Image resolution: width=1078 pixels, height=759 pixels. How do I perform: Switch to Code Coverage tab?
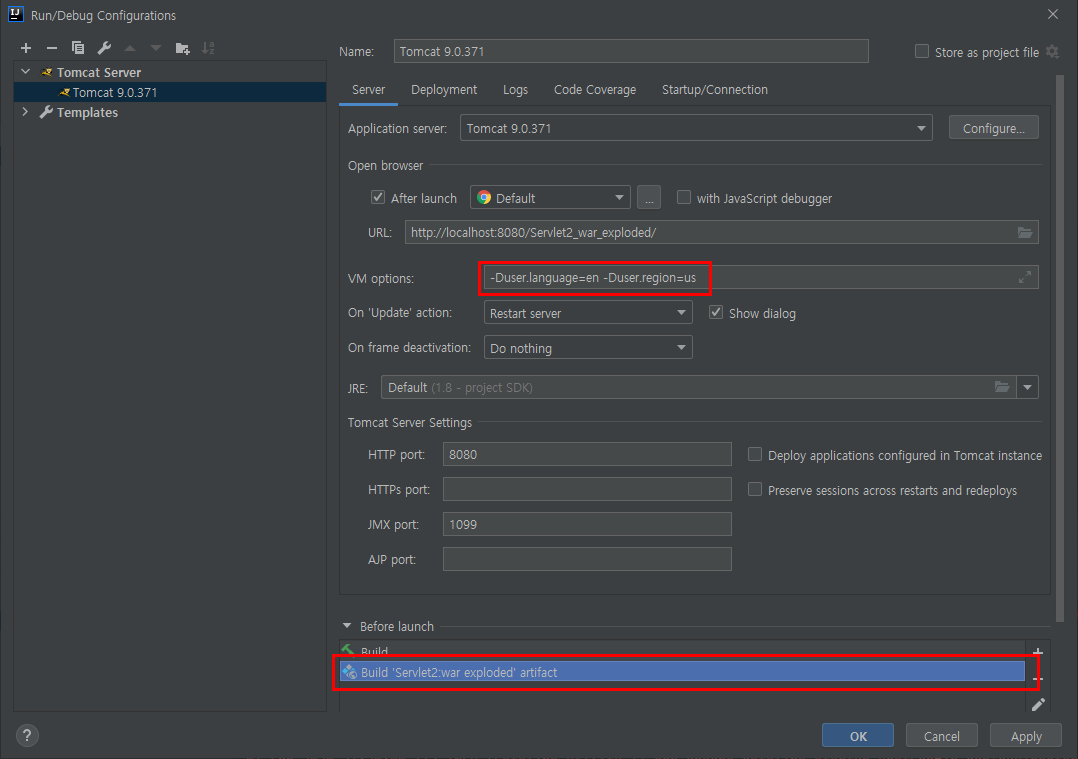point(595,89)
